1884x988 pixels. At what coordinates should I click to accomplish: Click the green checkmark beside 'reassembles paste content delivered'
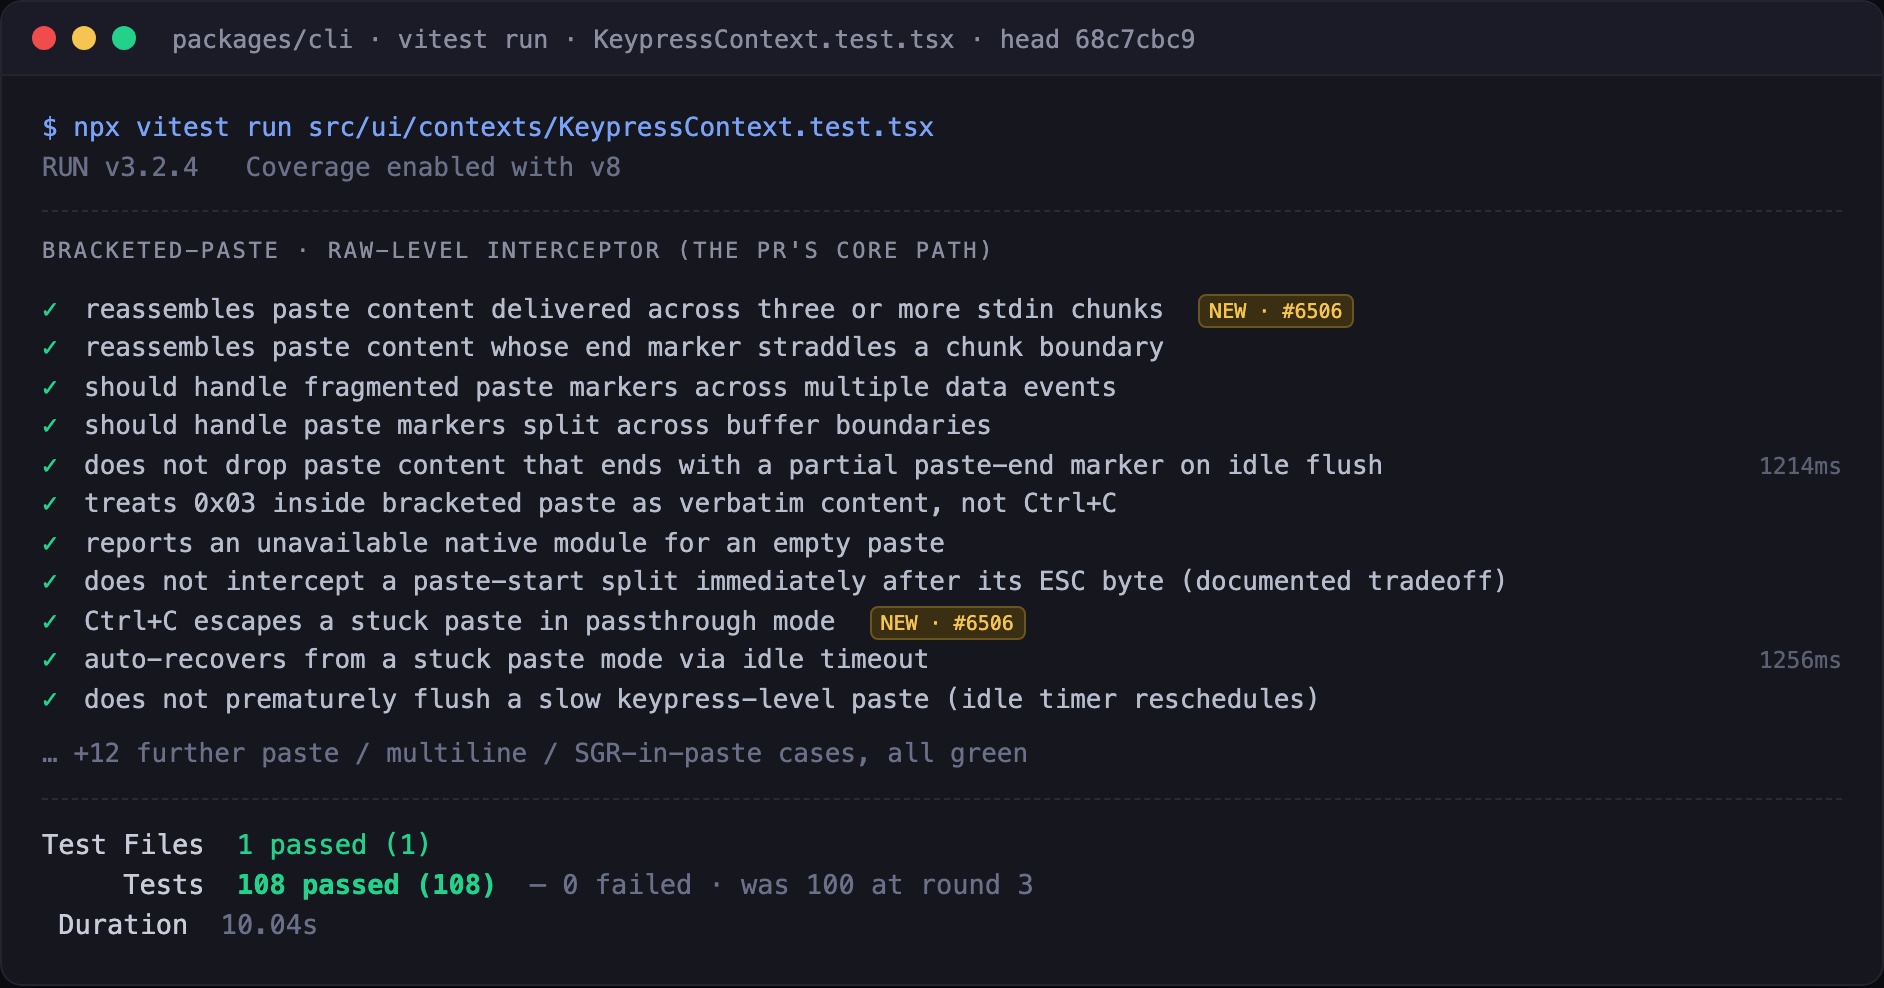click(50, 310)
